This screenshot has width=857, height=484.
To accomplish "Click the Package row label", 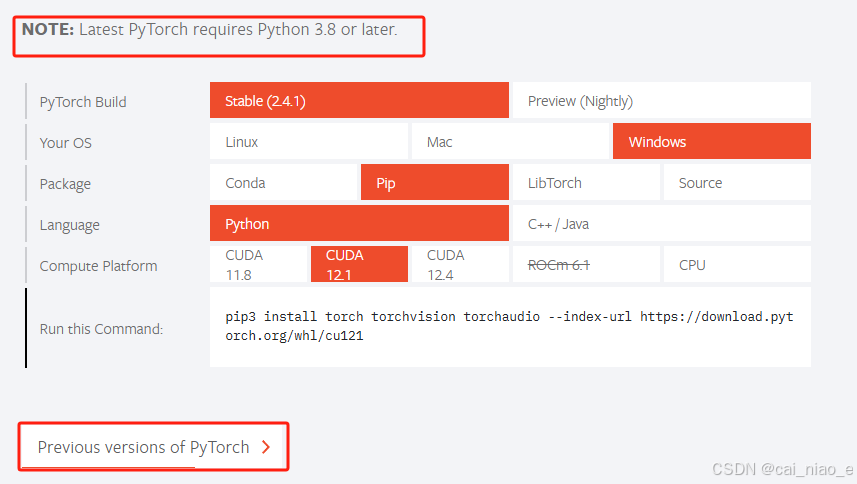I will point(65,184).
